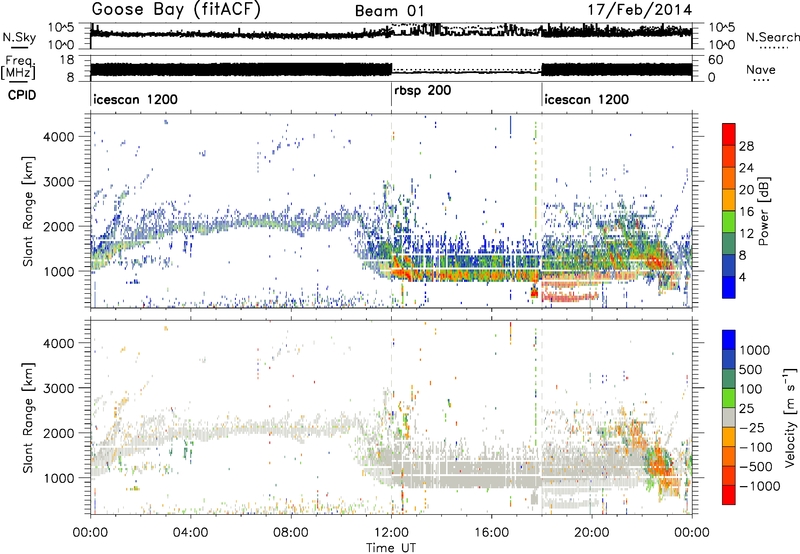Viewport: 800px width, 554px height.
Task: Click the 'Beam 01' heading
Action: (x=389, y=11)
